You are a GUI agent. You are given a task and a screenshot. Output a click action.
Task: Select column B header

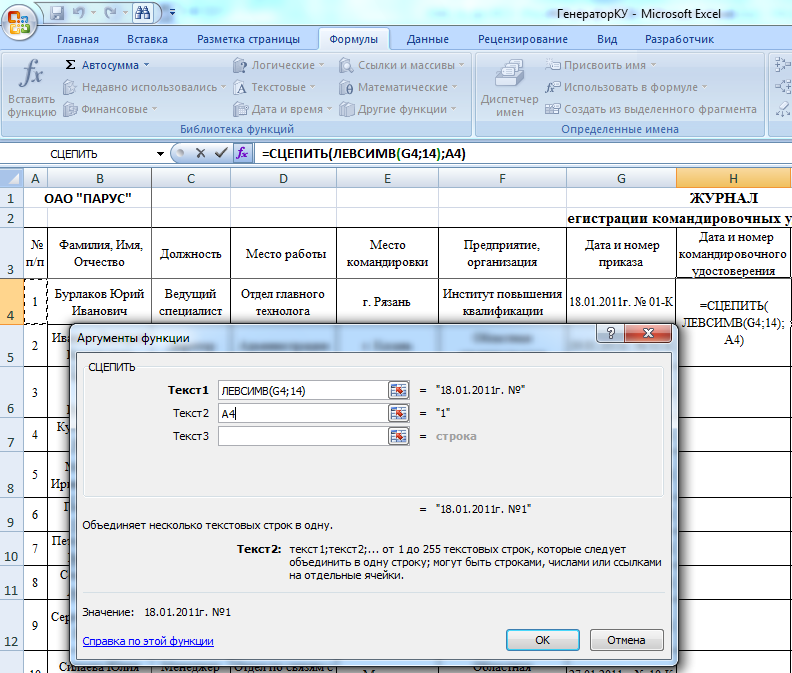100,178
